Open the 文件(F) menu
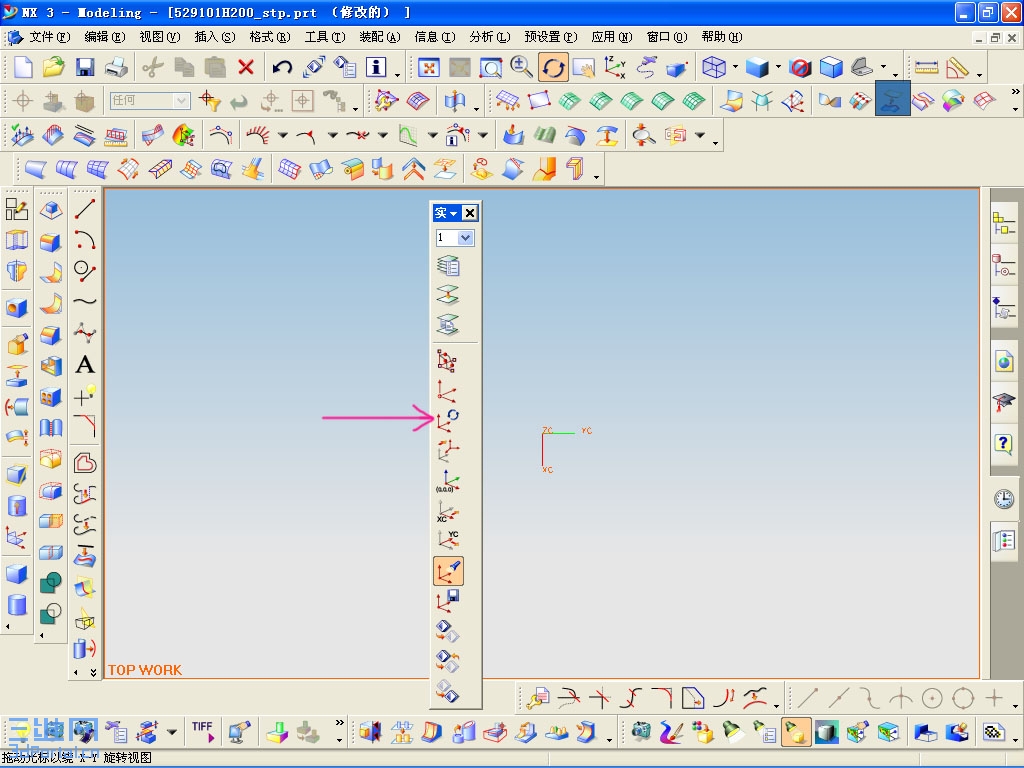Image resolution: width=1024 pixels, height=768 pixels. coord(49,37)
